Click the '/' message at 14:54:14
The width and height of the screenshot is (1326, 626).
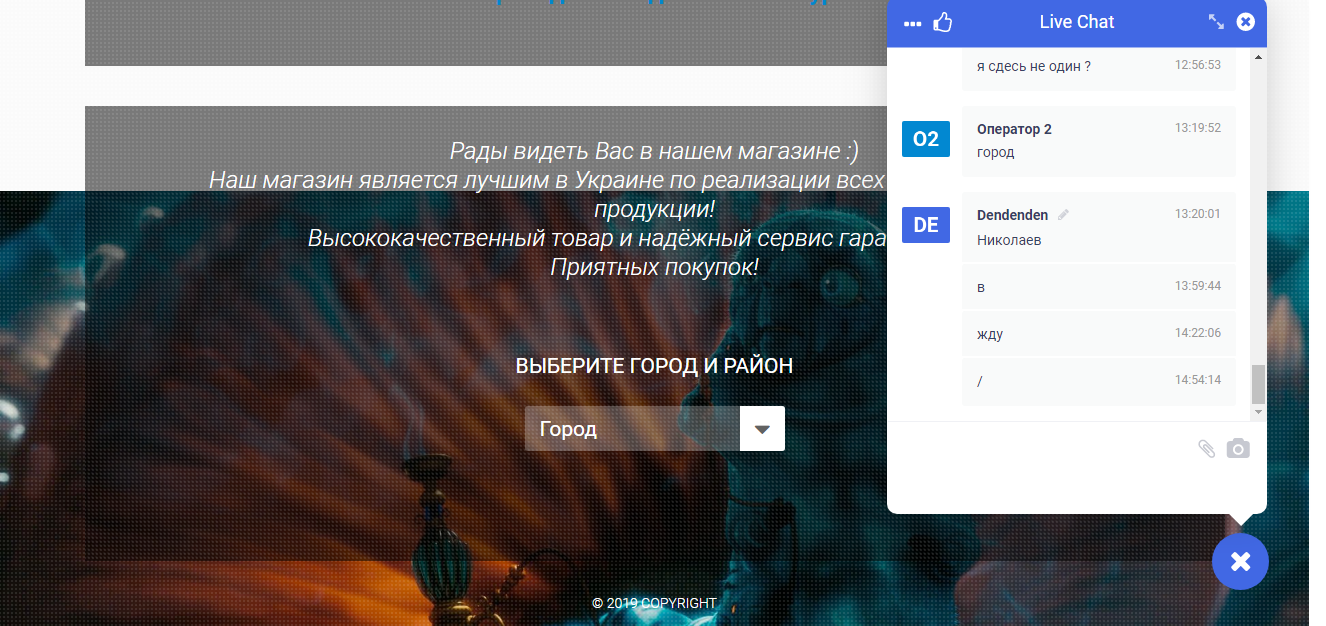(x=980, y=381)
